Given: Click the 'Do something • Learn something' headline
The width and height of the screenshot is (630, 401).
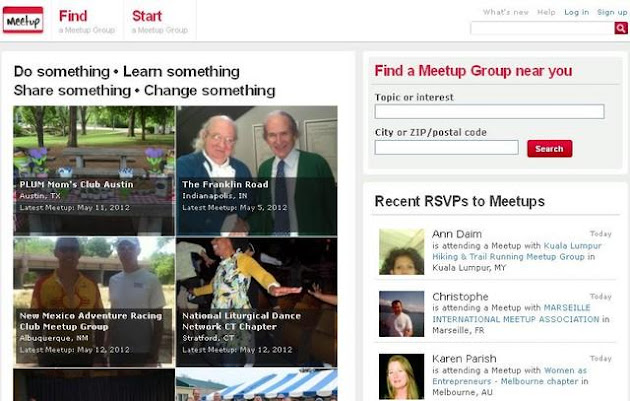Looking at the screenshot, I should pyautogui.click(x=127, y=72).
